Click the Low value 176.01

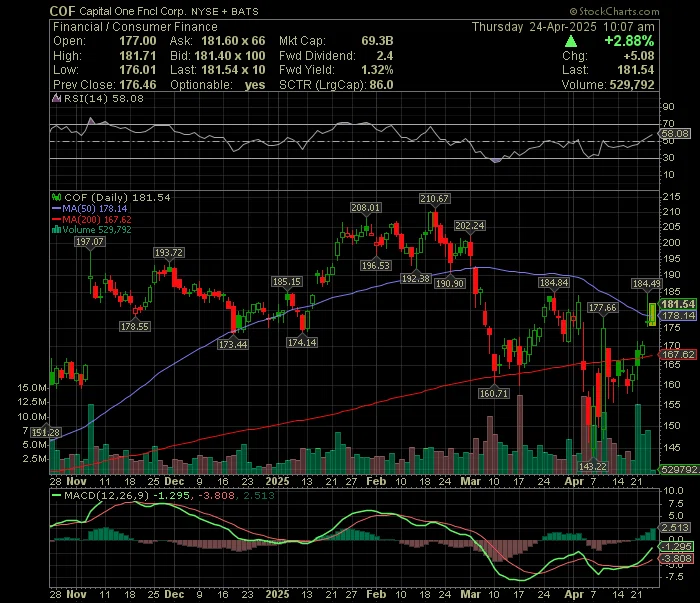click(x=138, y=70)
